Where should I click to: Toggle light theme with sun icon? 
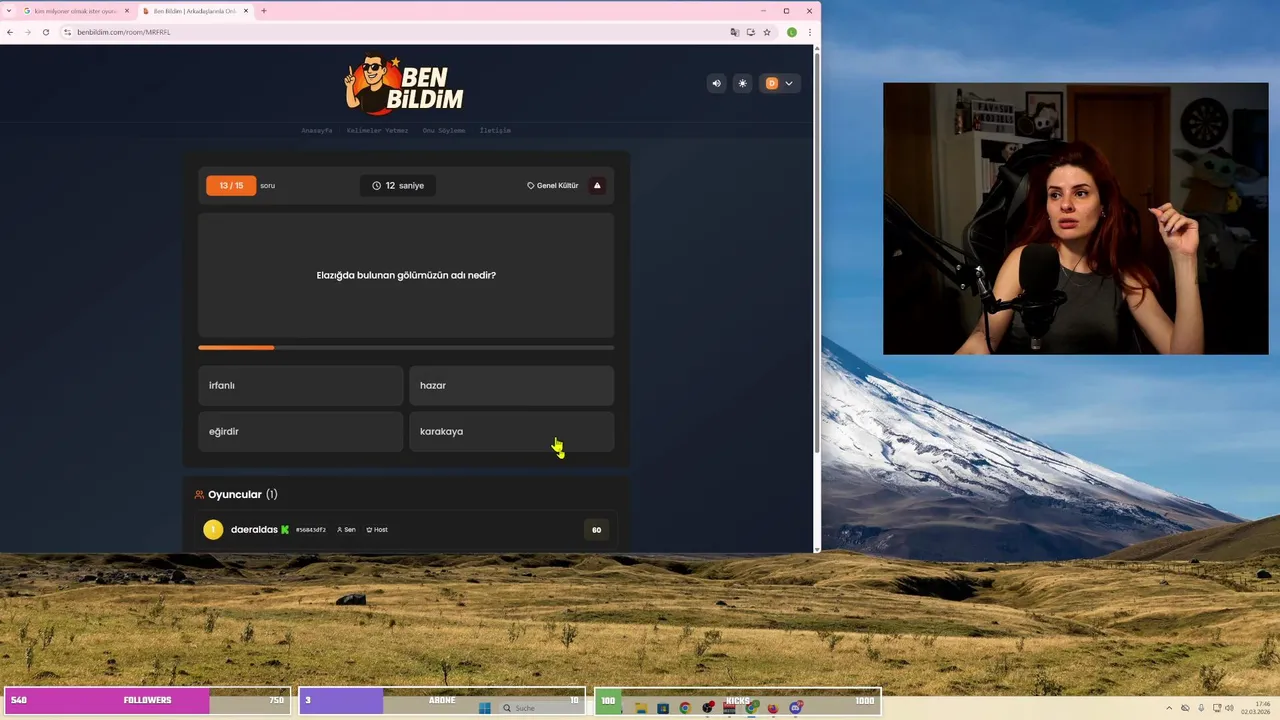742,84
